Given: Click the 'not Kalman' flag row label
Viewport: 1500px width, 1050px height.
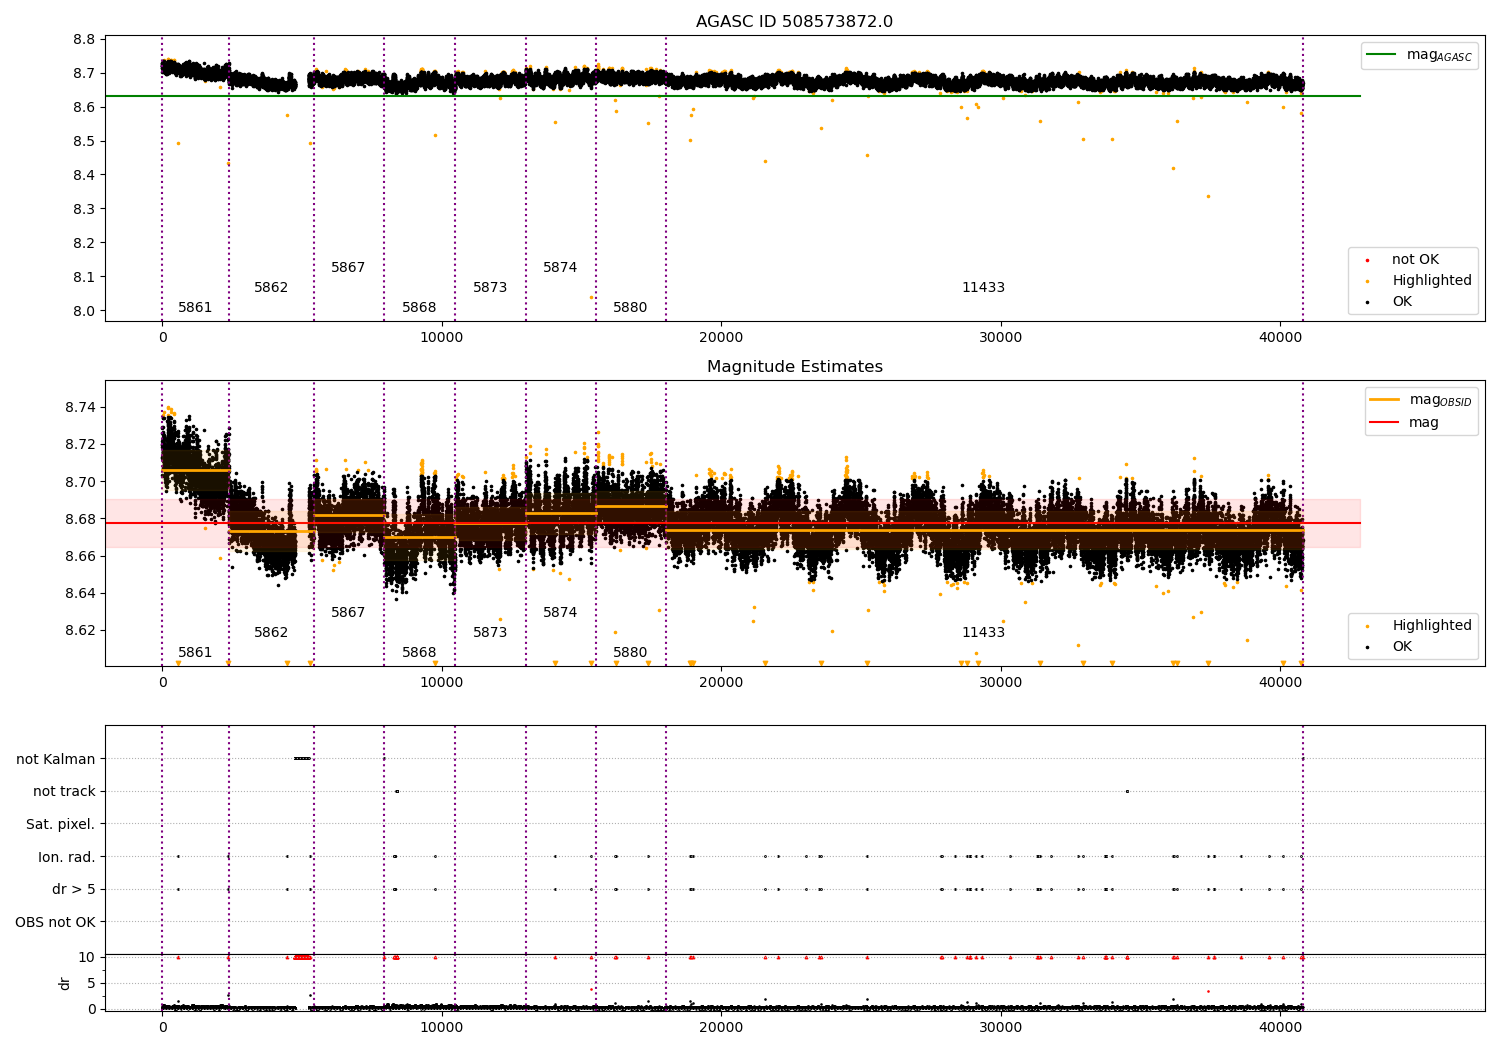Looking at the screenshot, I should pyautogui.click(x=56, y=760).
